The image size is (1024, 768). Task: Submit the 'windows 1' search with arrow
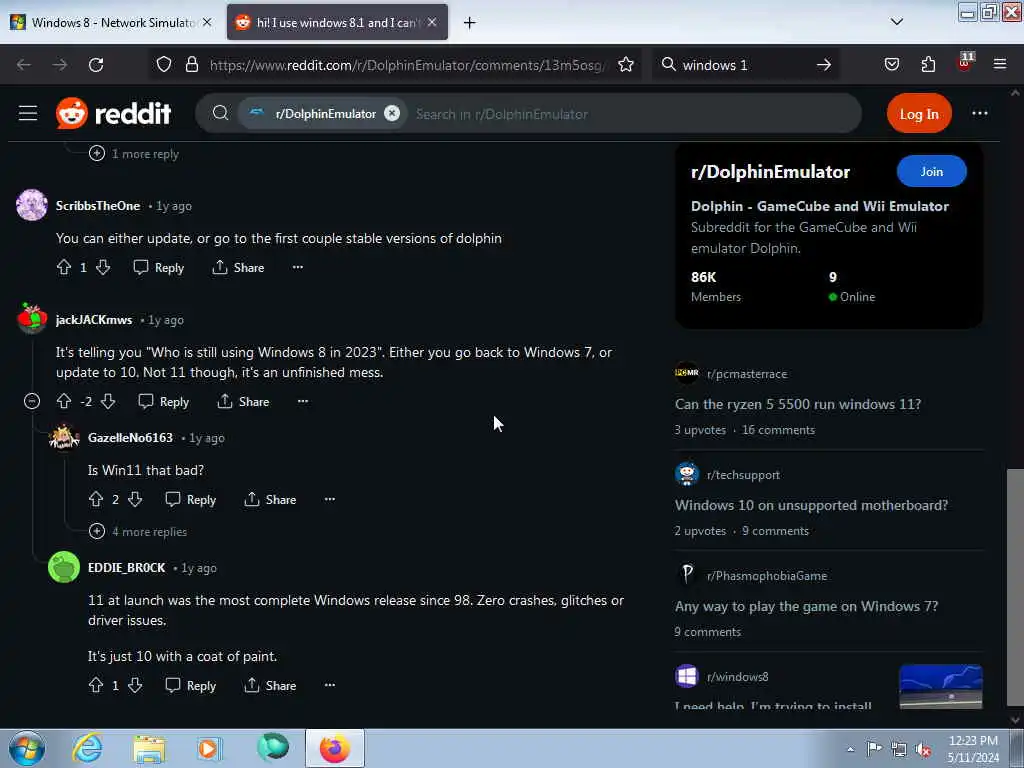(x=824, y=65)
